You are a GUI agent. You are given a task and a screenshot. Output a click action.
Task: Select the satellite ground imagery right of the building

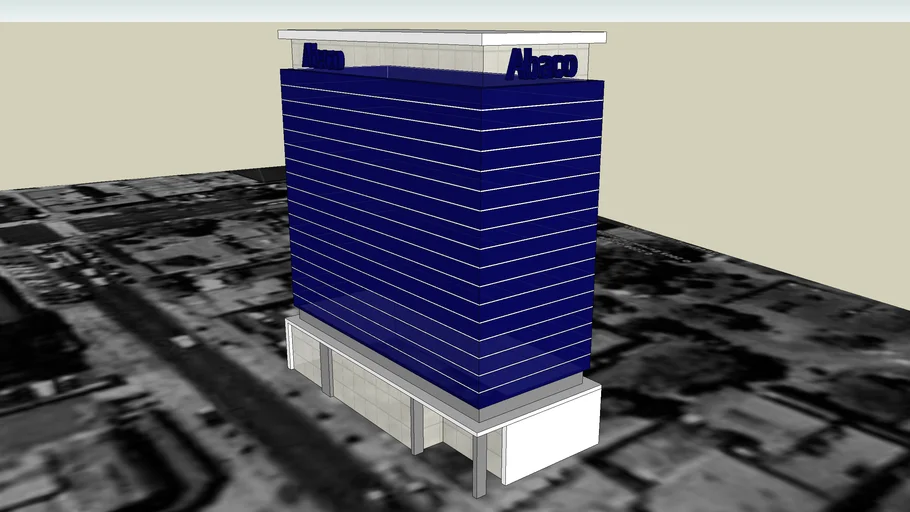tap(750, 380)
